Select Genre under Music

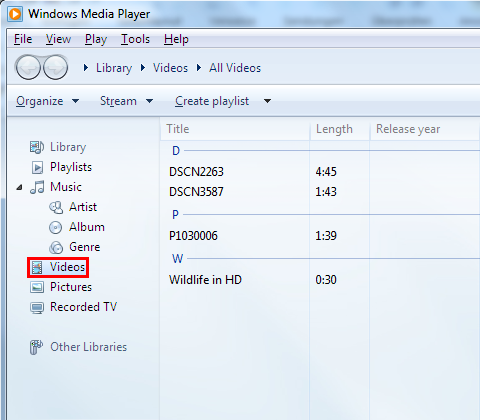tap(85, 247)
